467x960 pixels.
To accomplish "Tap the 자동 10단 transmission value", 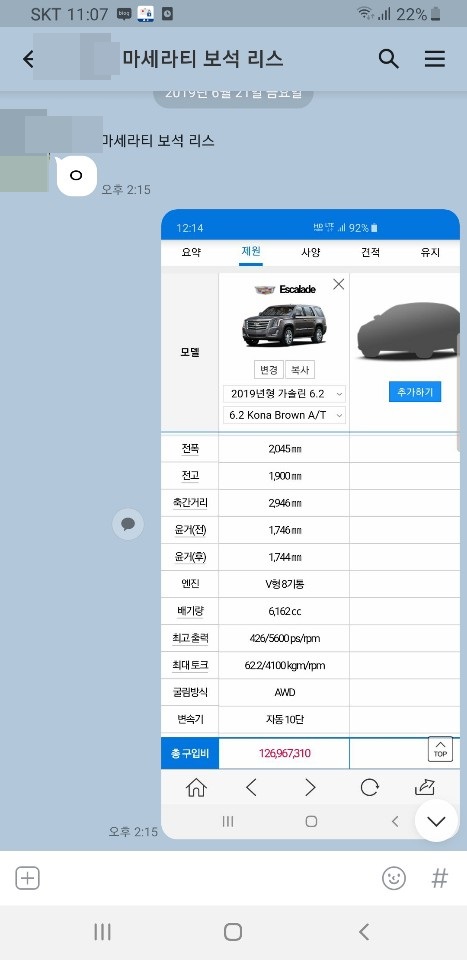I will point(285,719).
